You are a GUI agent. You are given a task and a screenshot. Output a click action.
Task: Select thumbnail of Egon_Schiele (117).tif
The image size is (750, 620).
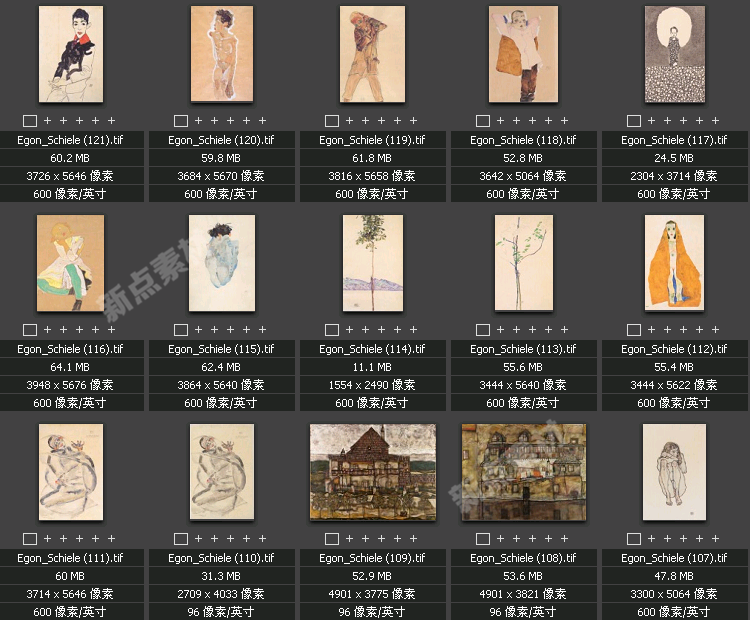(675, 54)
